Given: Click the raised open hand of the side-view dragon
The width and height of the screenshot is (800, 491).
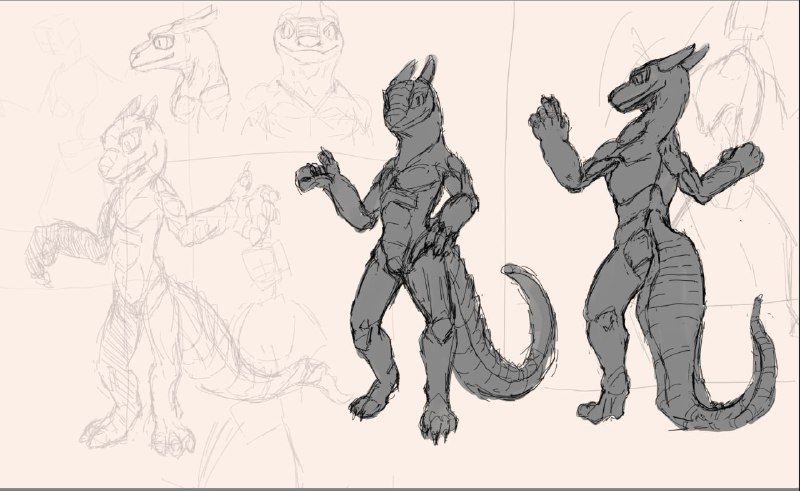Looking at the screenshot, I should click(x=549, y=119).
